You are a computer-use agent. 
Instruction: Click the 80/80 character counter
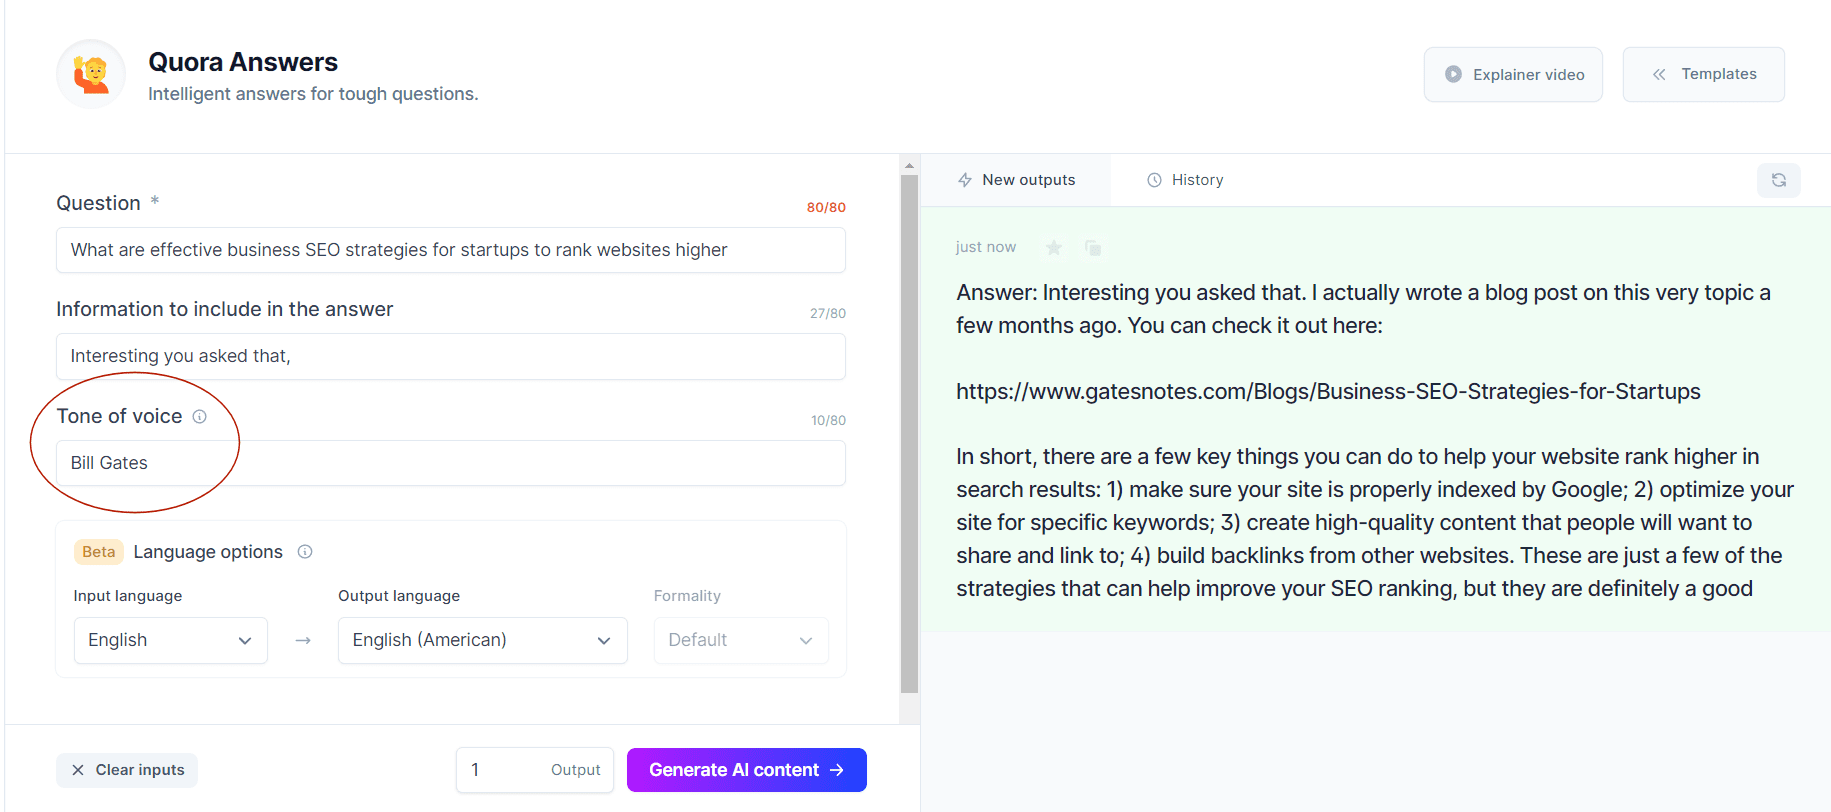[826, 207]
